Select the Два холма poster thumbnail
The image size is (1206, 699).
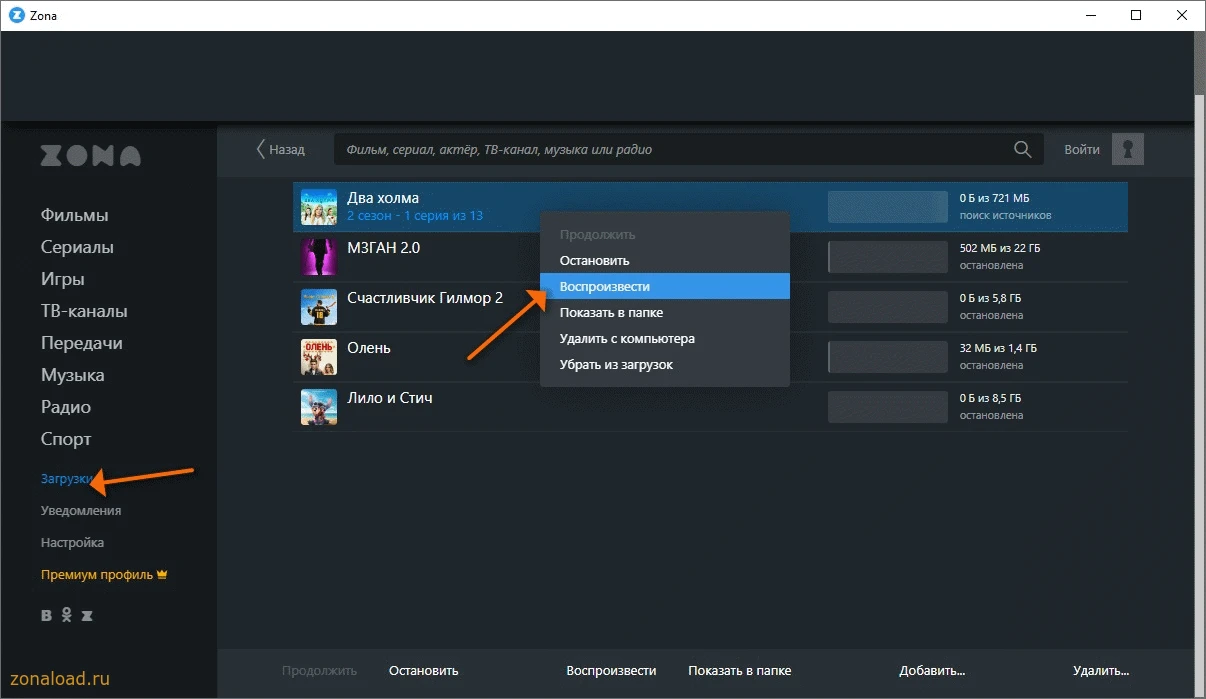coord(319,207)
